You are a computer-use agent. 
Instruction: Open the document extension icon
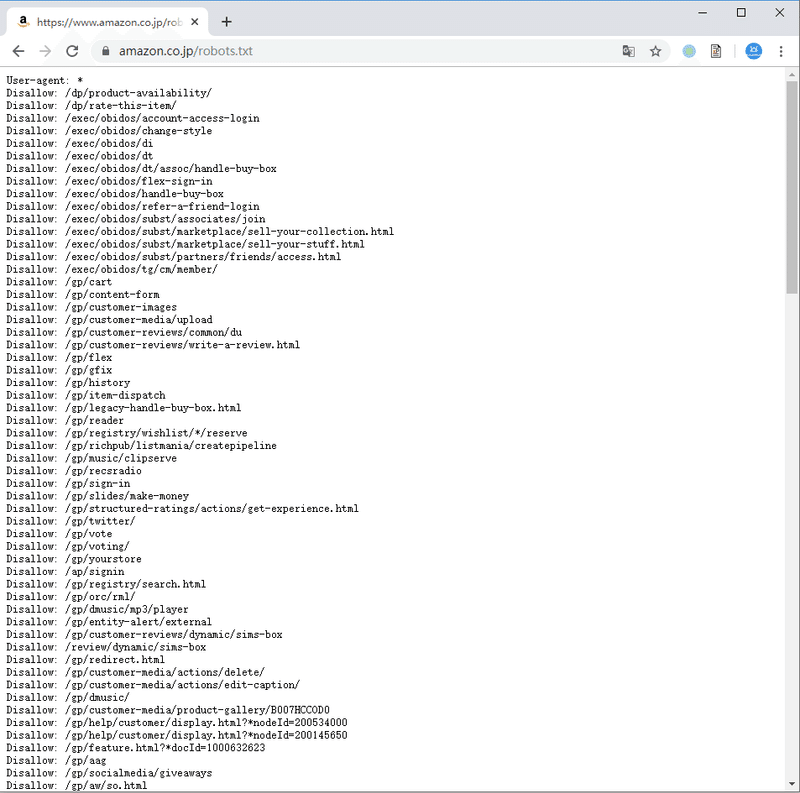(x=716, y=51)
